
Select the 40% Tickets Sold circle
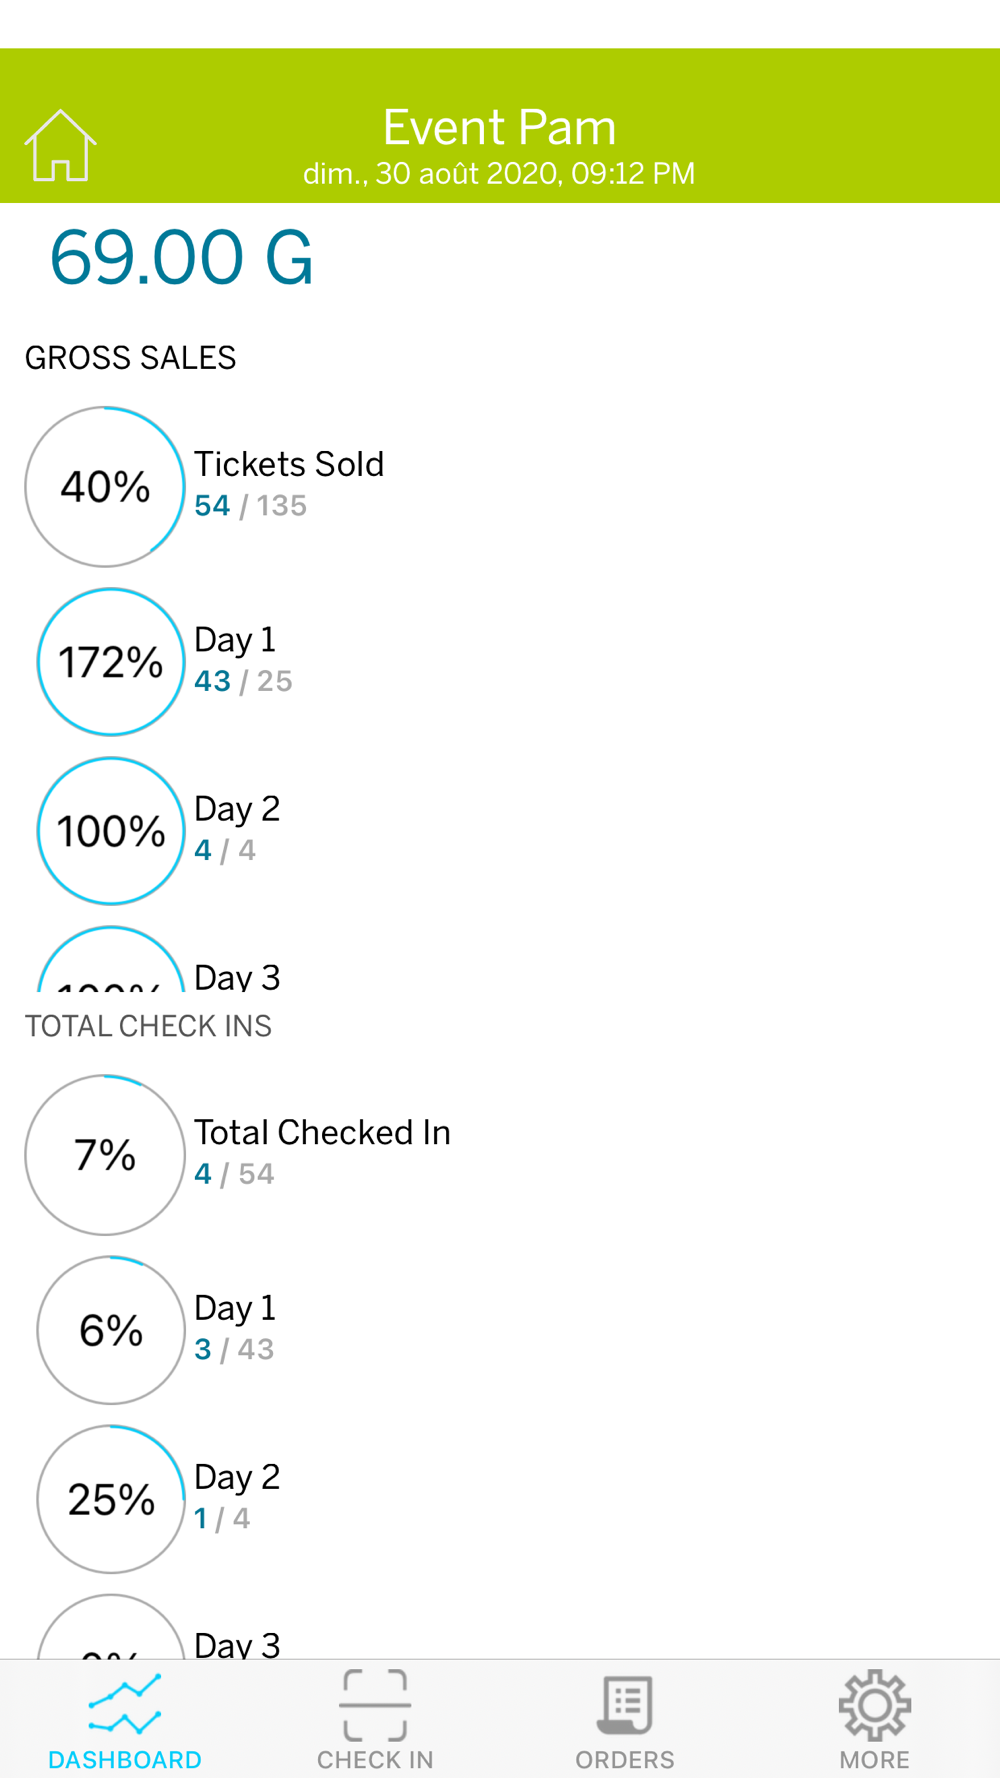(x=105, y=487)
